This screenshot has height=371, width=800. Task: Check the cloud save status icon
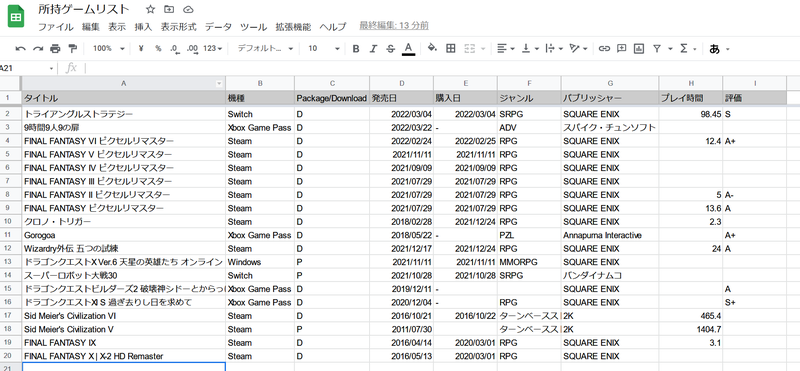coord(188,9)
